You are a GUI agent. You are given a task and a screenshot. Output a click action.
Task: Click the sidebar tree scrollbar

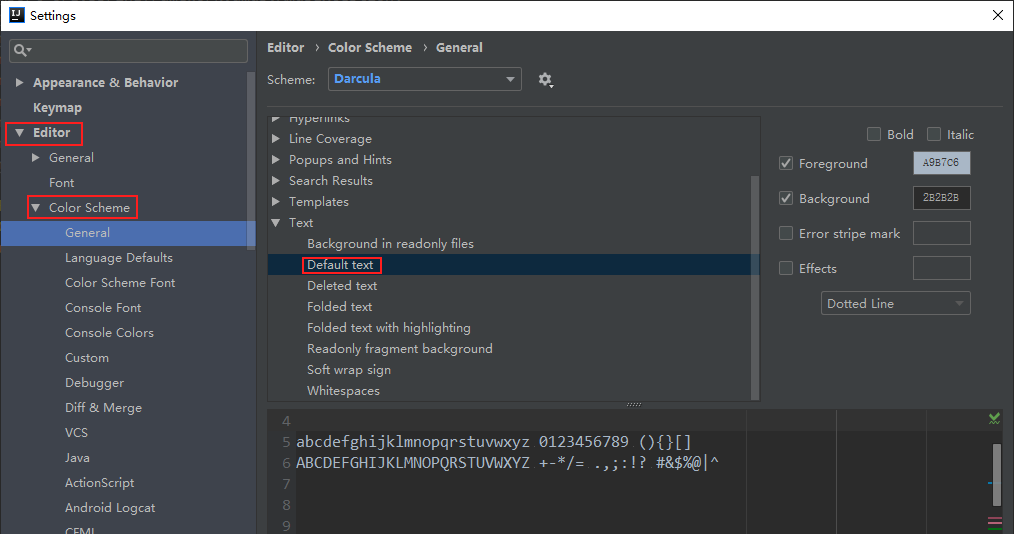251,158
